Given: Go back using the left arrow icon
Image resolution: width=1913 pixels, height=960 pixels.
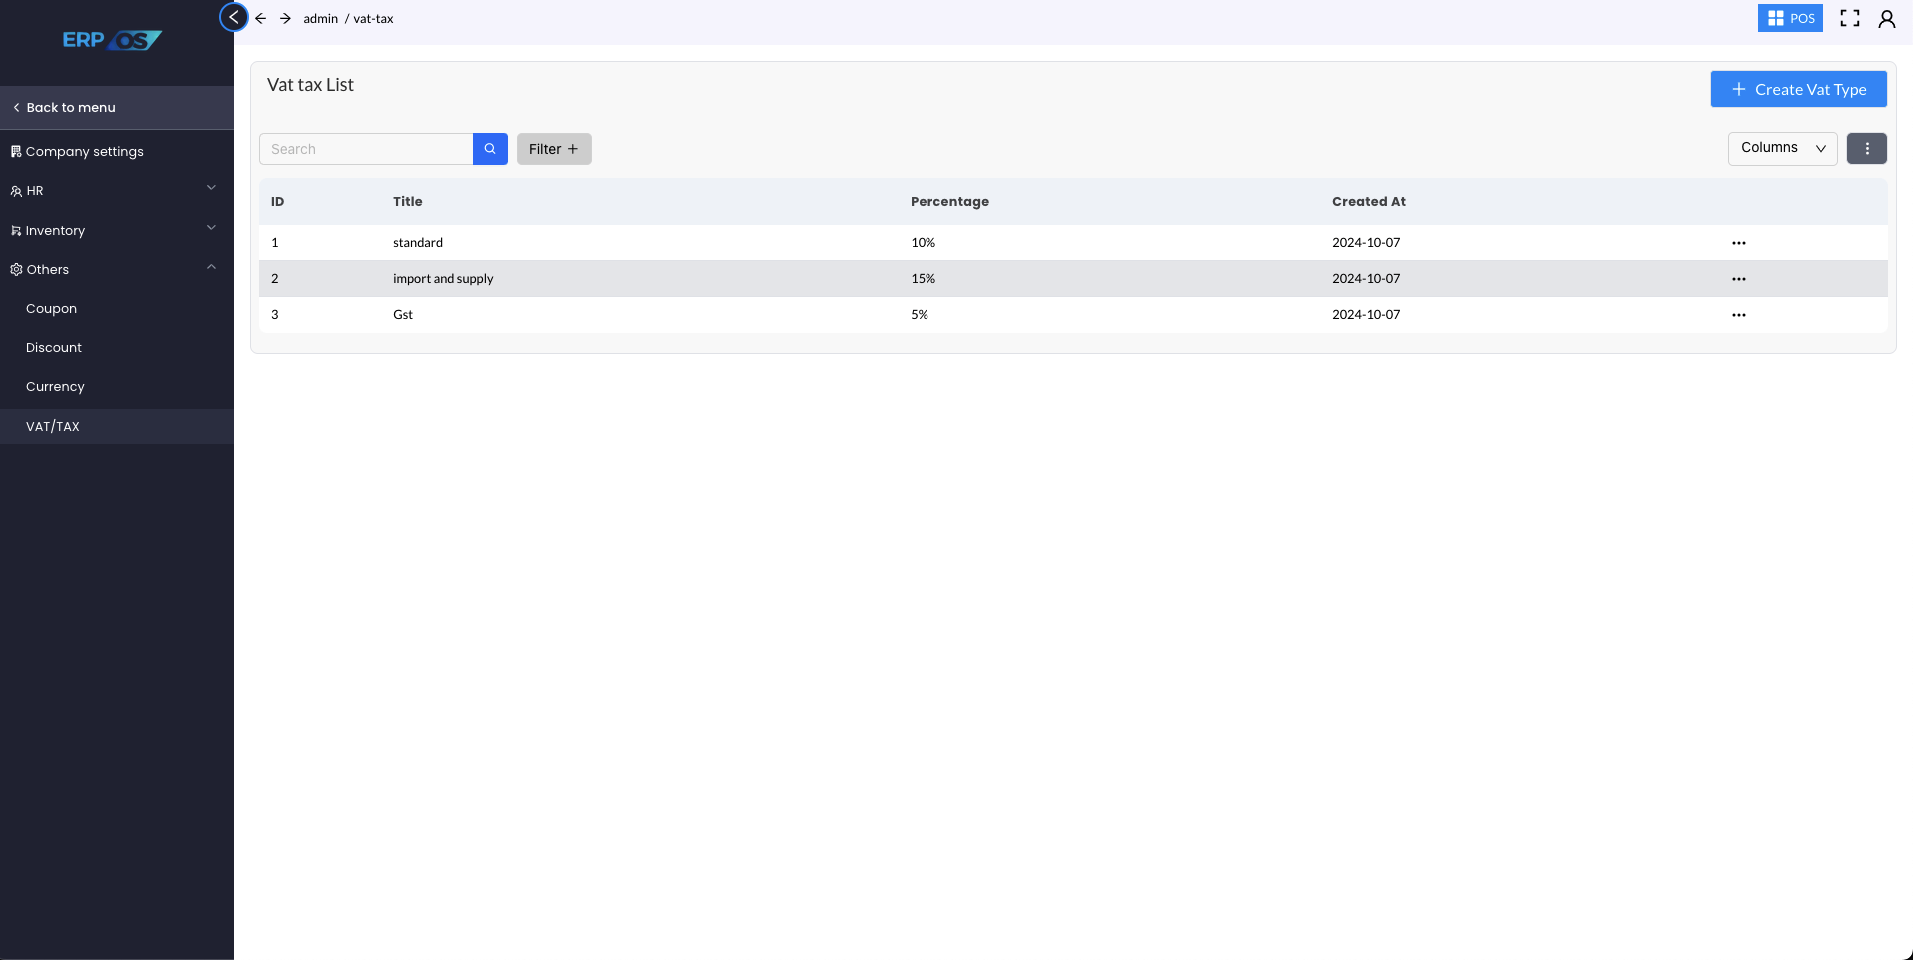Looking at the screenshot, I should tap(260, 18).
